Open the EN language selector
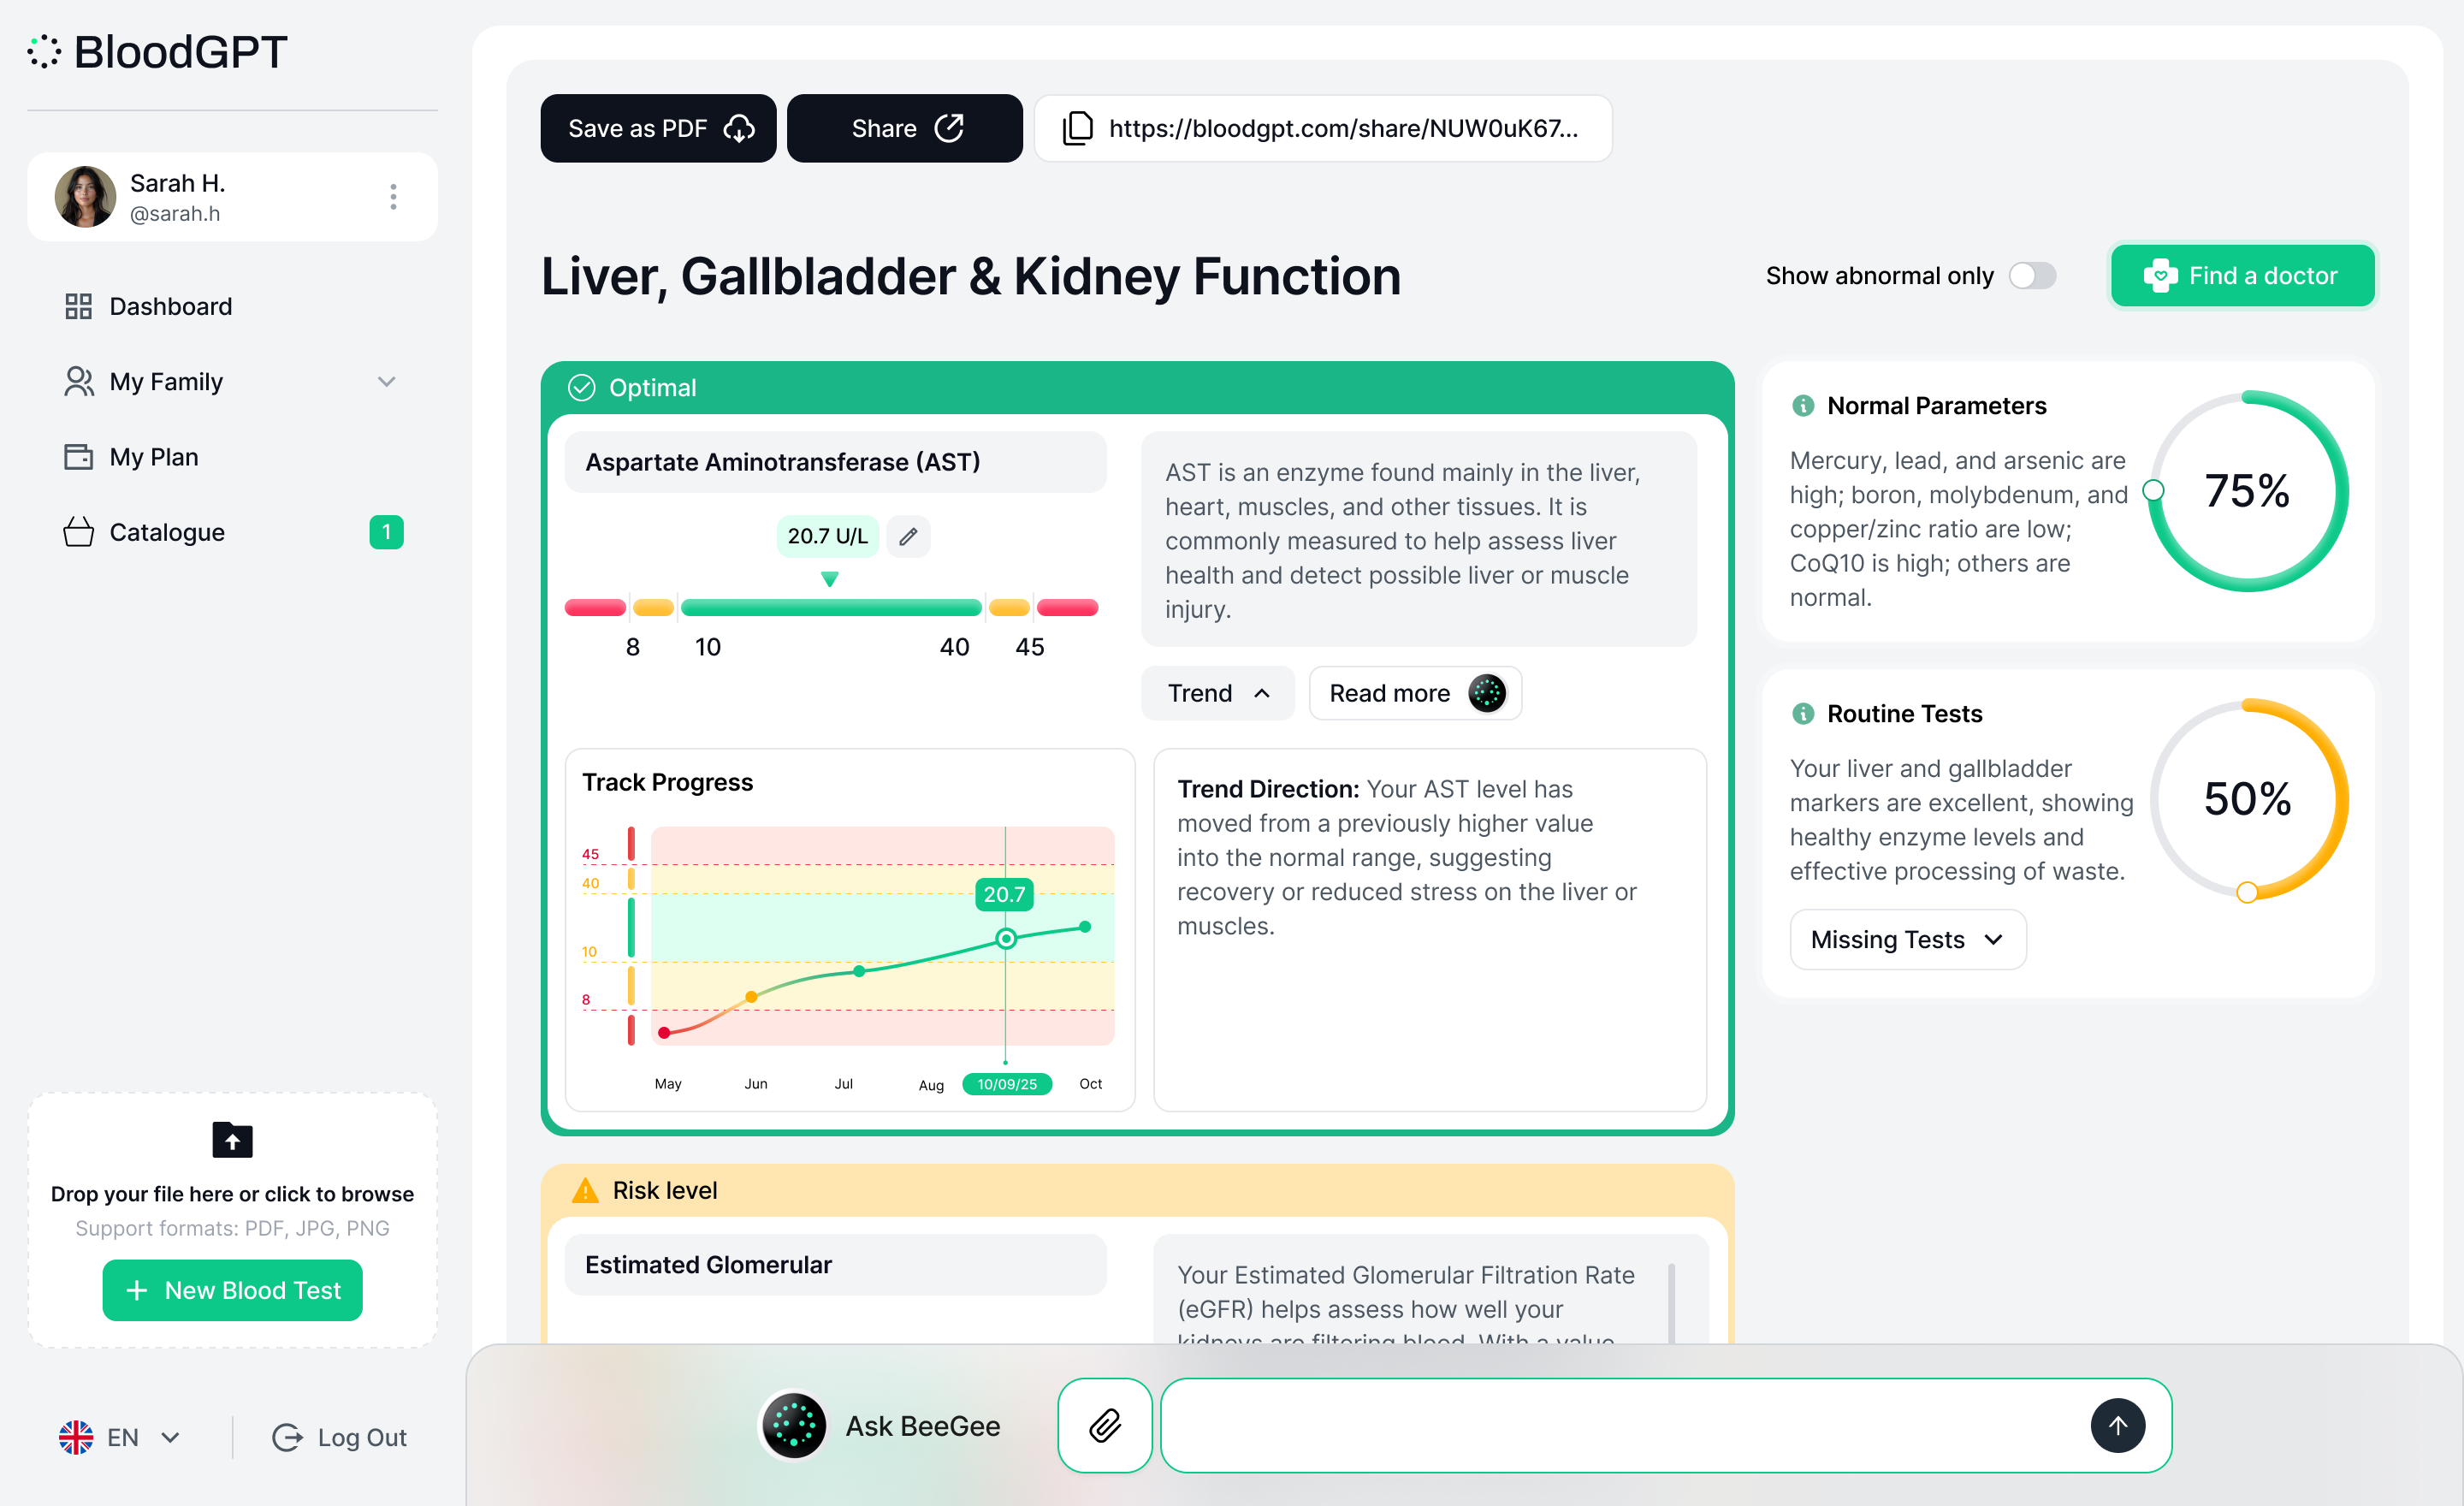 tap(120, 1437)
